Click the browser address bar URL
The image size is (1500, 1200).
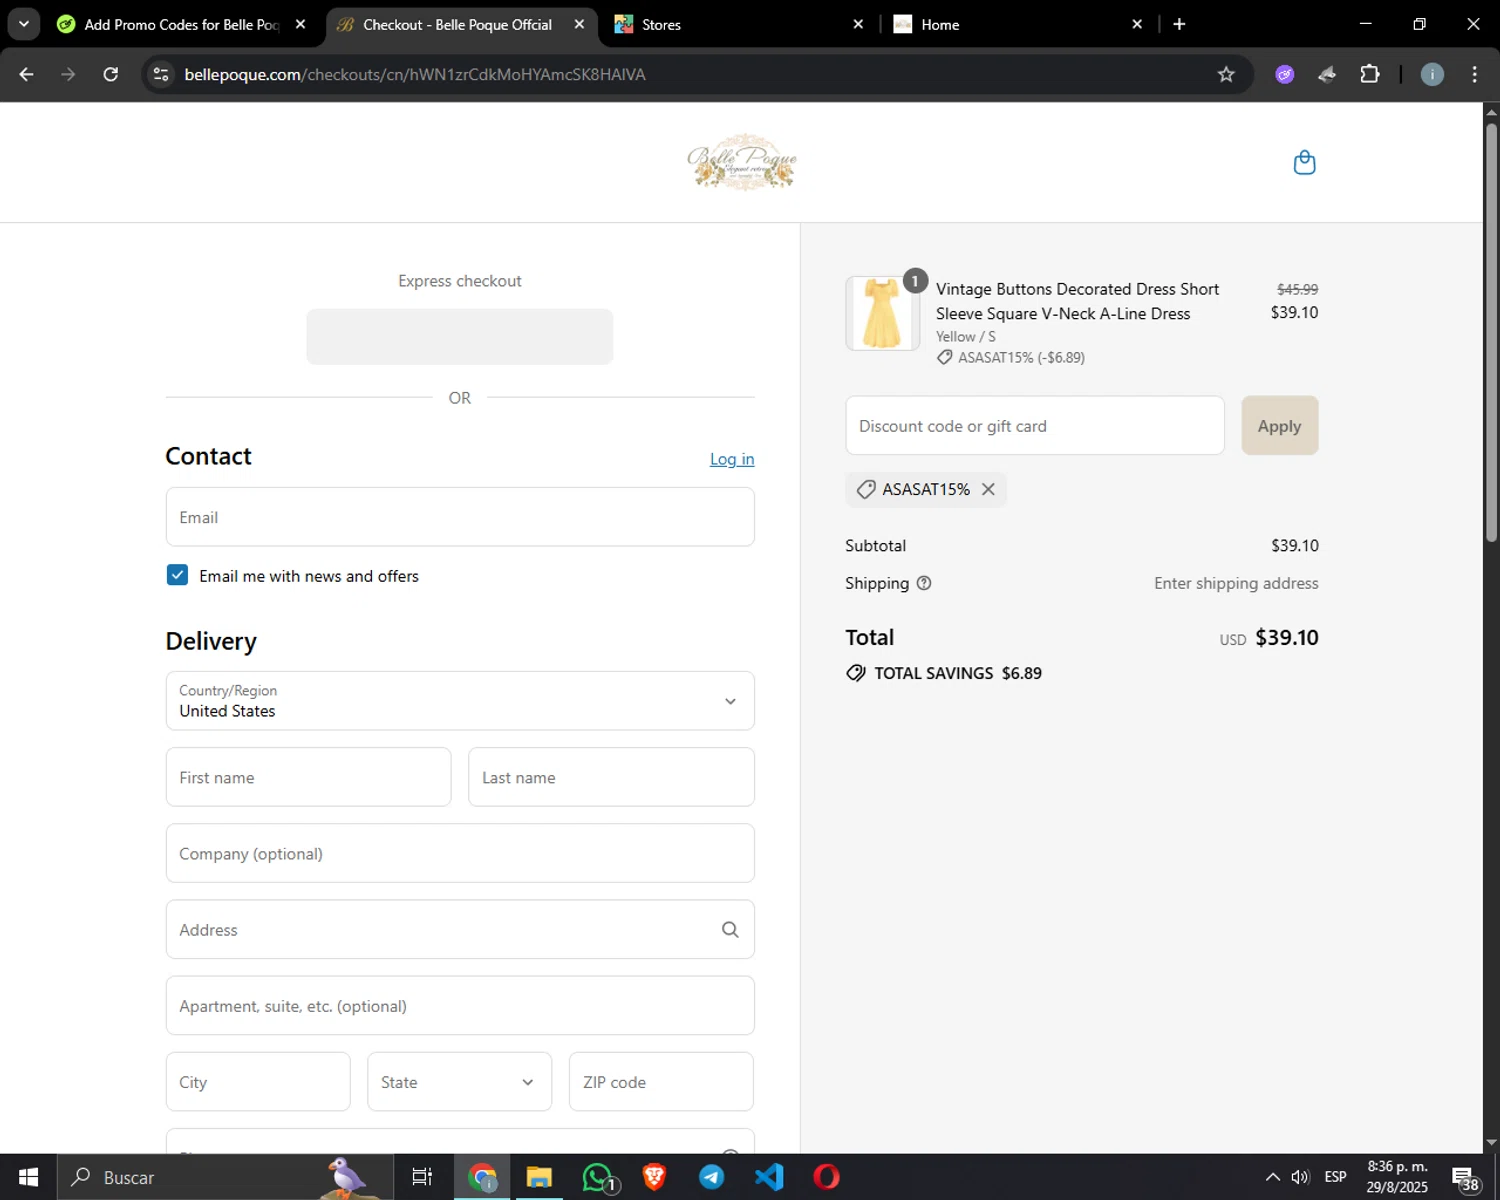click(x=415, y=74)
